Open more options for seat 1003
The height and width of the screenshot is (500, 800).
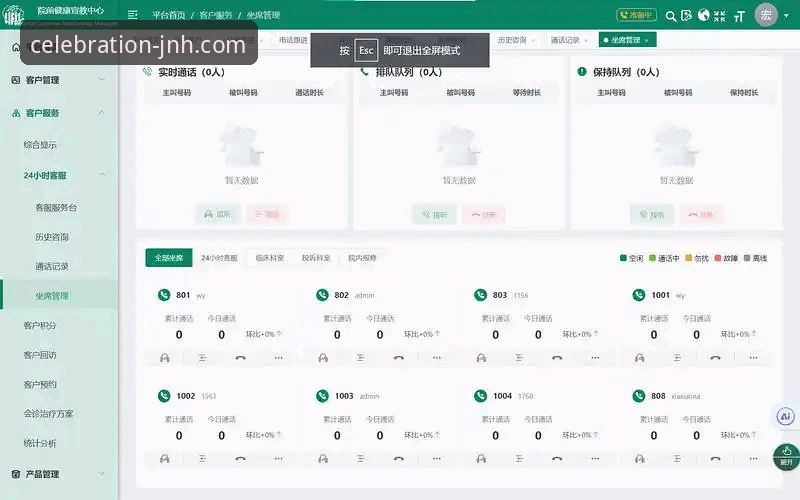pyautogui.click(x=437, y=459)
